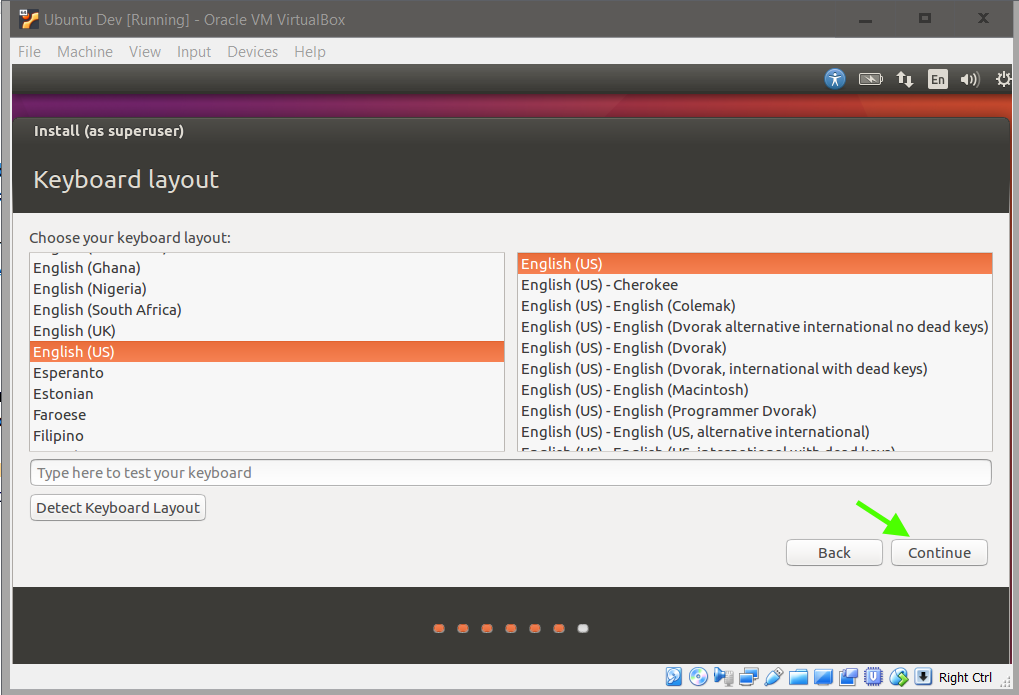Screen dimensions: 1019x695
Task: Open the USB devices status icon
Action: [773, 677]
